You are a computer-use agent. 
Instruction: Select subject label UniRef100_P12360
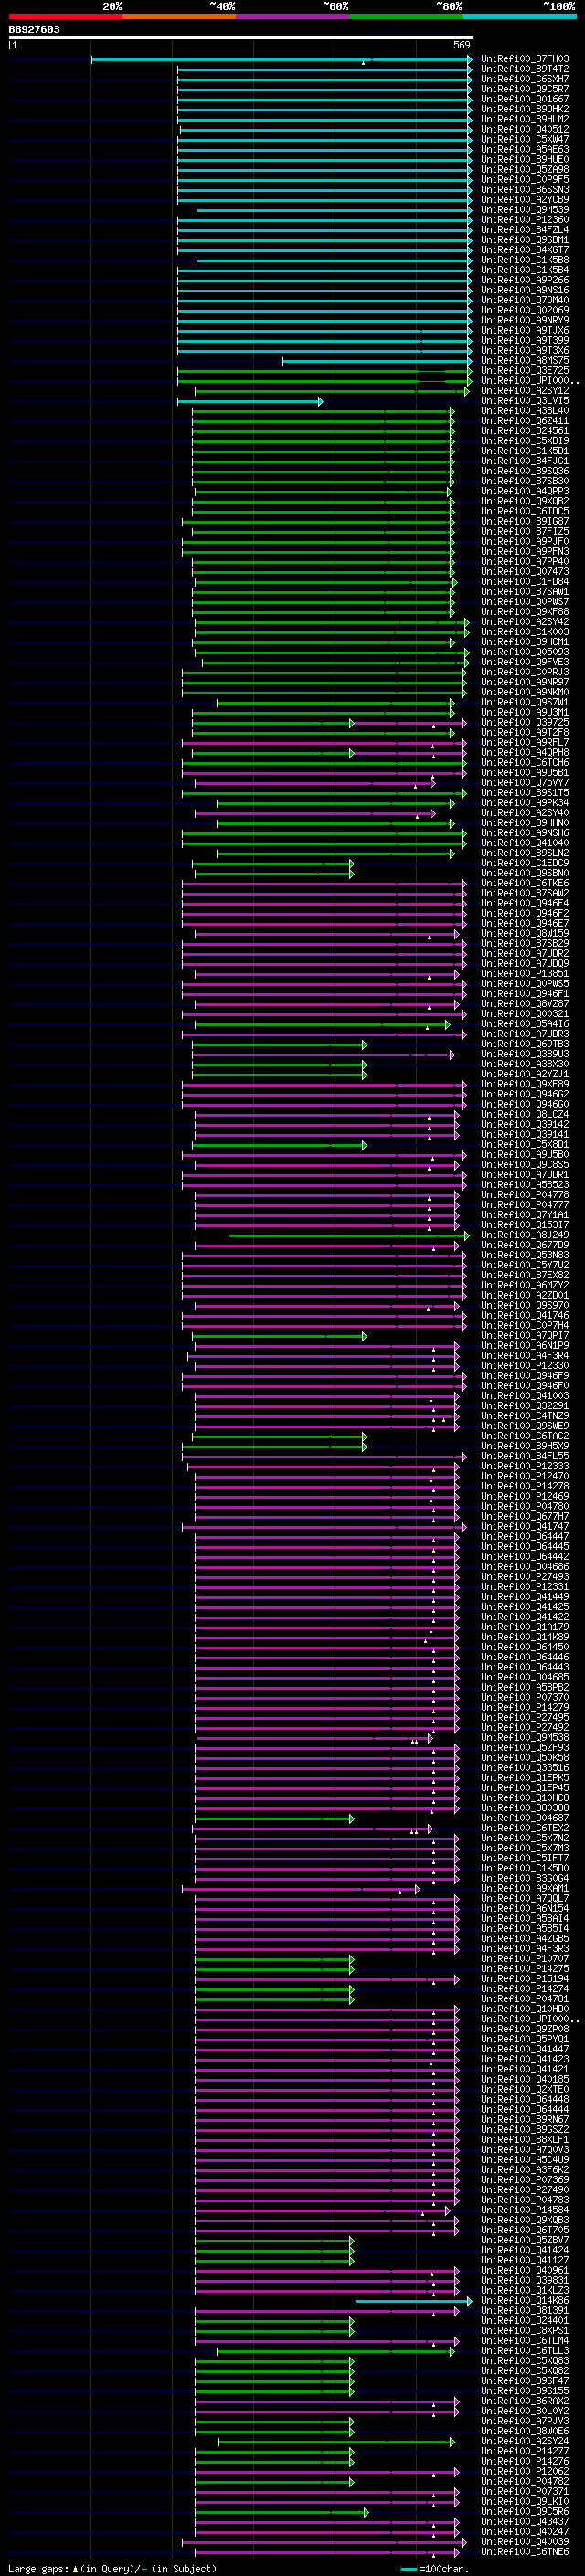[525, 220]
